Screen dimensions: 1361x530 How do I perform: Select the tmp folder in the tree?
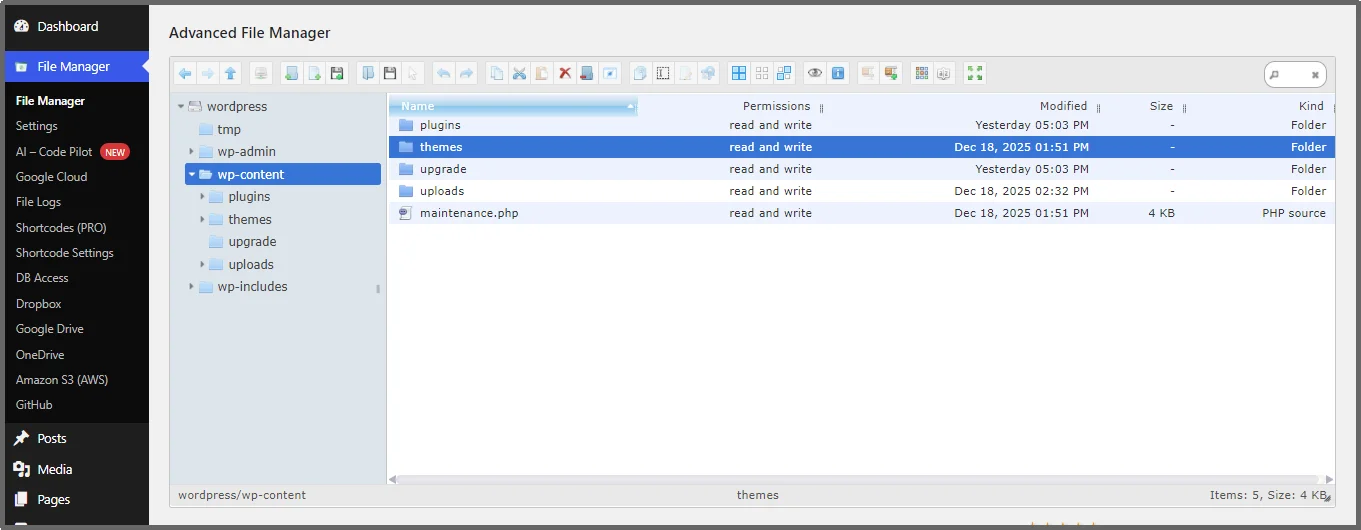[229, 129]
